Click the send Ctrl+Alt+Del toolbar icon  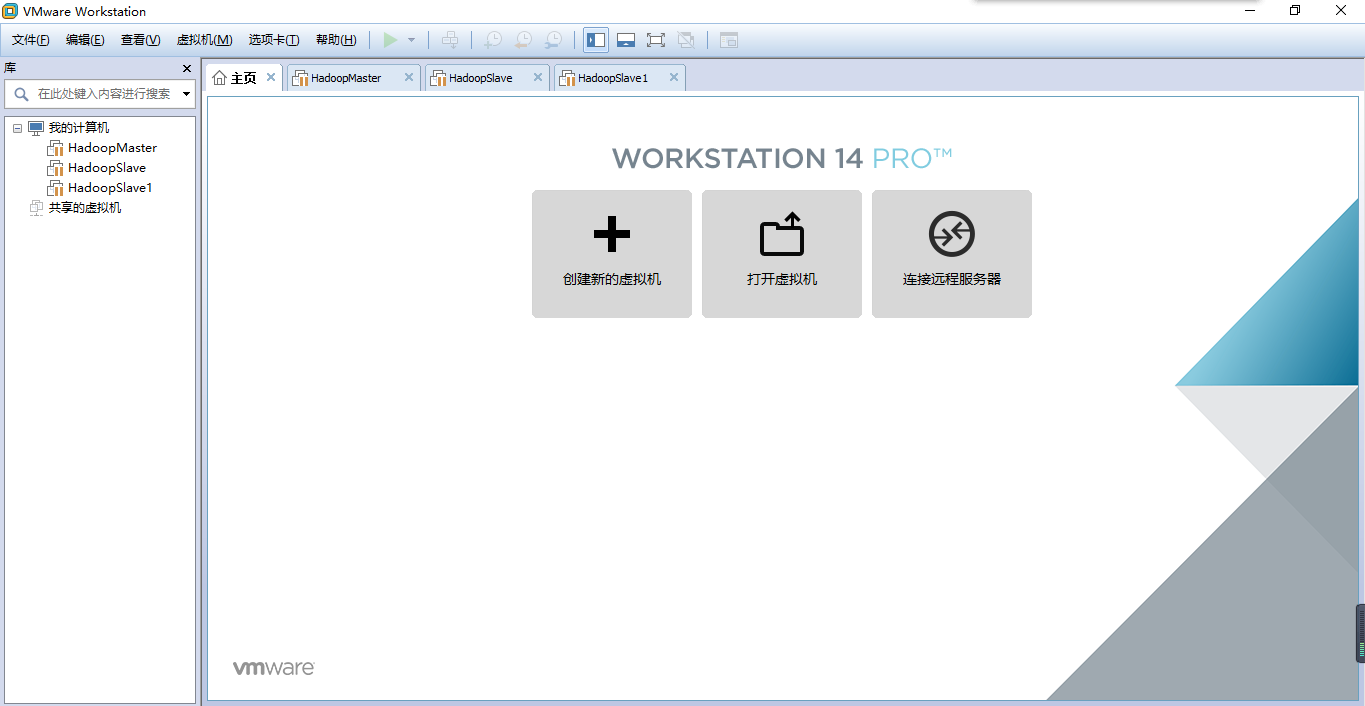[x=450, y=40]
